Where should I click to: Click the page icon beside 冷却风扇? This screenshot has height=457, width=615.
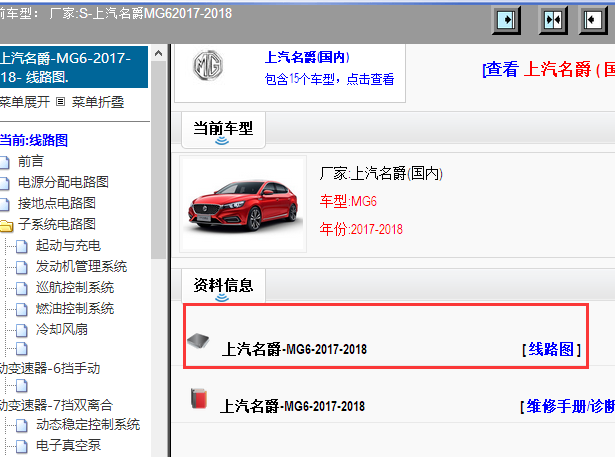(22, 330)
